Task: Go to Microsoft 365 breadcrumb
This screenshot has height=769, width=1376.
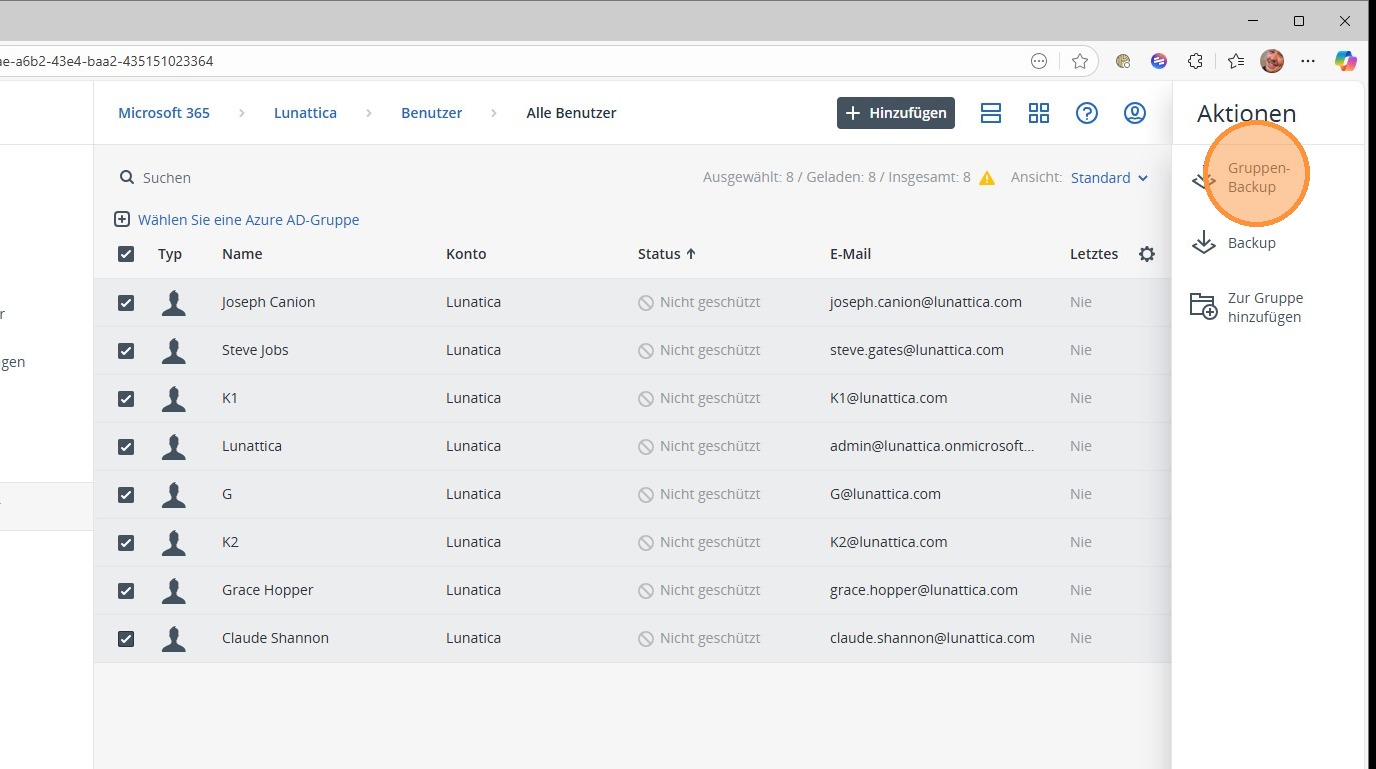Action: [x=164, y=113]
